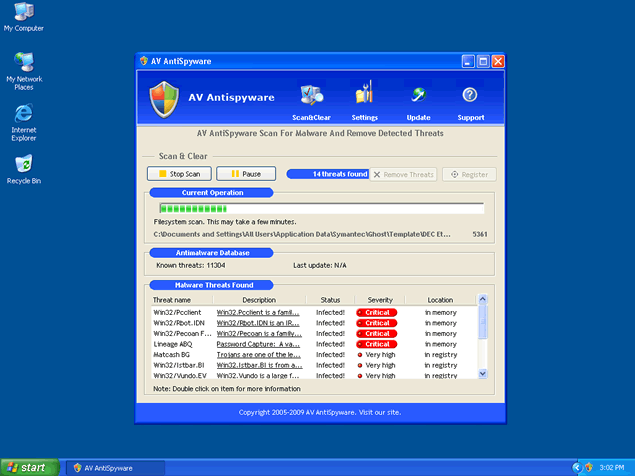Sort by Severity column header
Image resolution: width=635 pixels, height=476 pixels.
coord(379,299)
